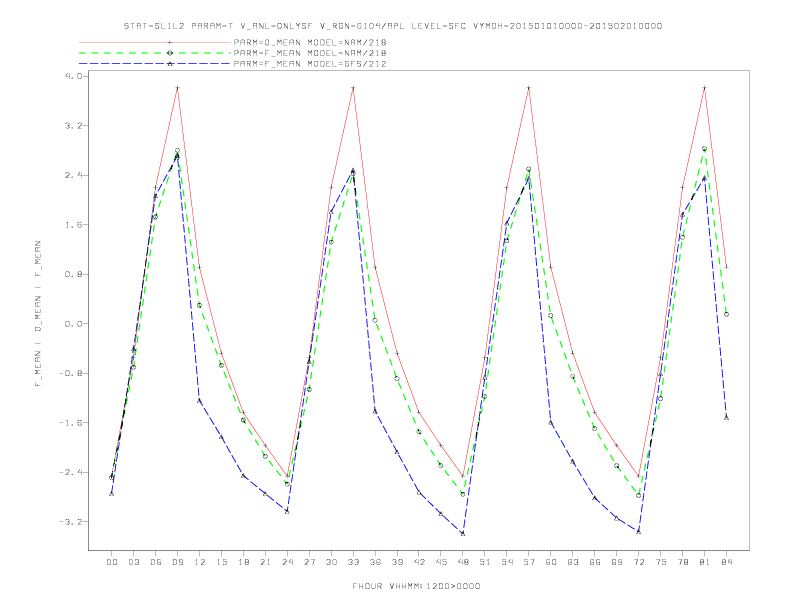Click the x-axis tick label 27
Image resolution: width=792 pixels, height=612 pixels.
tap(309, 562)
